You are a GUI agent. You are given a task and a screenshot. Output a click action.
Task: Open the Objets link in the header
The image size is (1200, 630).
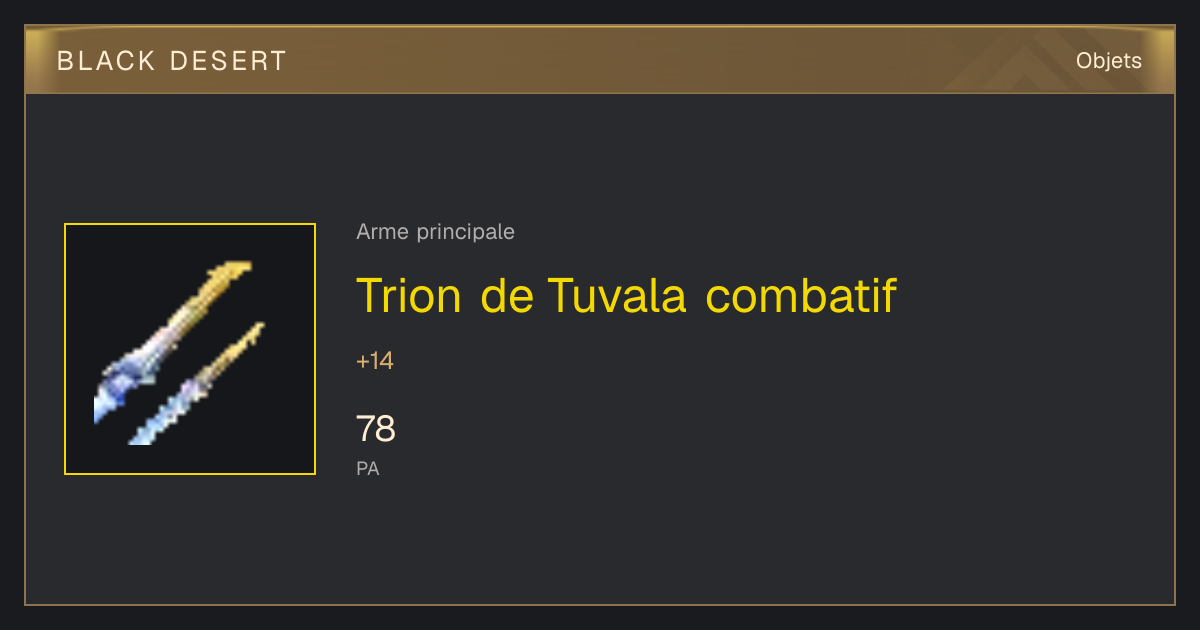coord(1109,61)
